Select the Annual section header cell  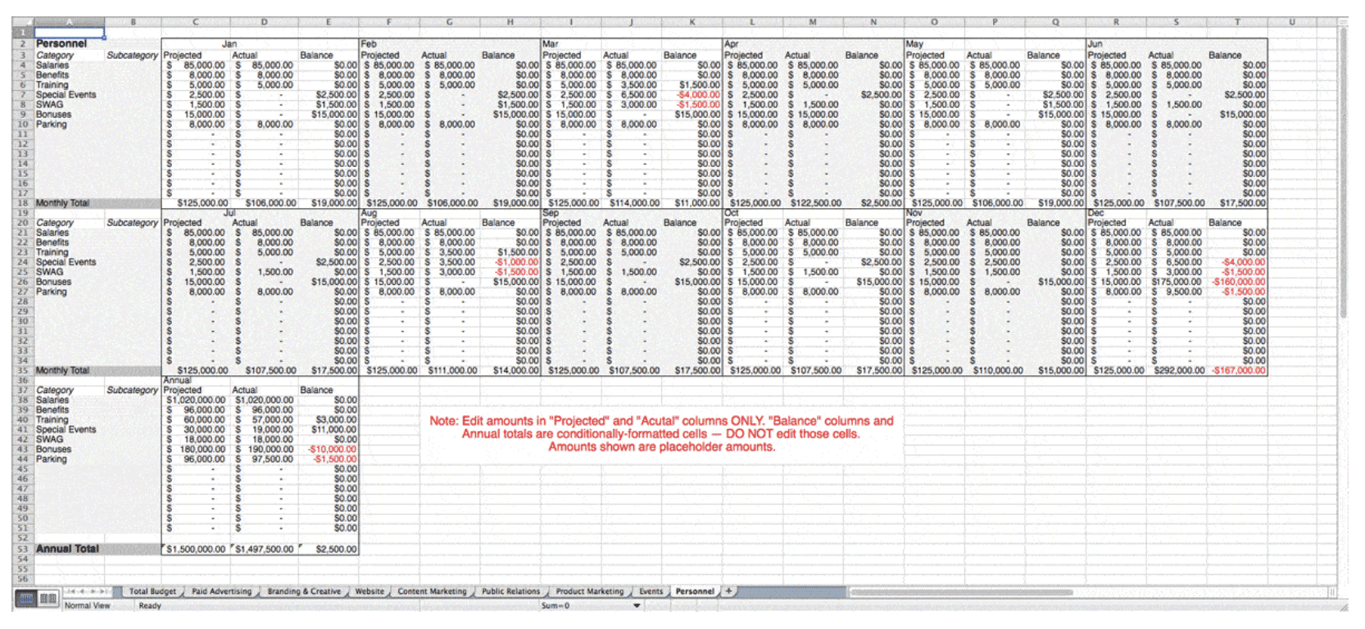coord(195,380)
